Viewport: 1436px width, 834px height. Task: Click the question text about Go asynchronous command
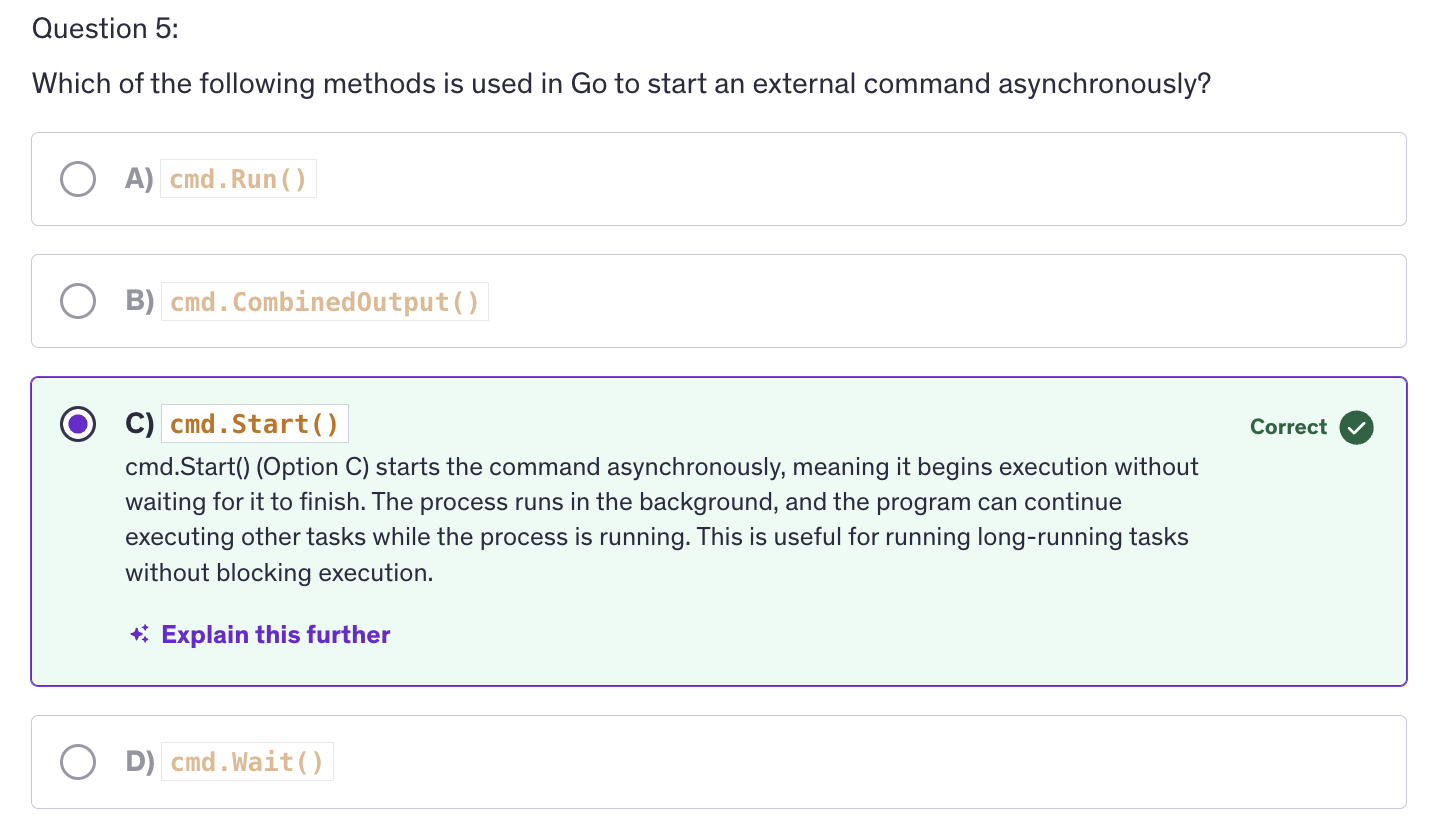point(621,83)
